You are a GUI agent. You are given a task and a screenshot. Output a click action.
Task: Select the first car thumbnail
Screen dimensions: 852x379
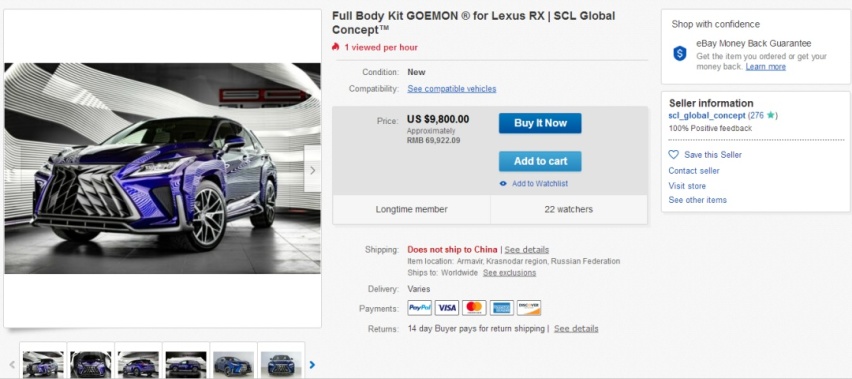(43, 363)
